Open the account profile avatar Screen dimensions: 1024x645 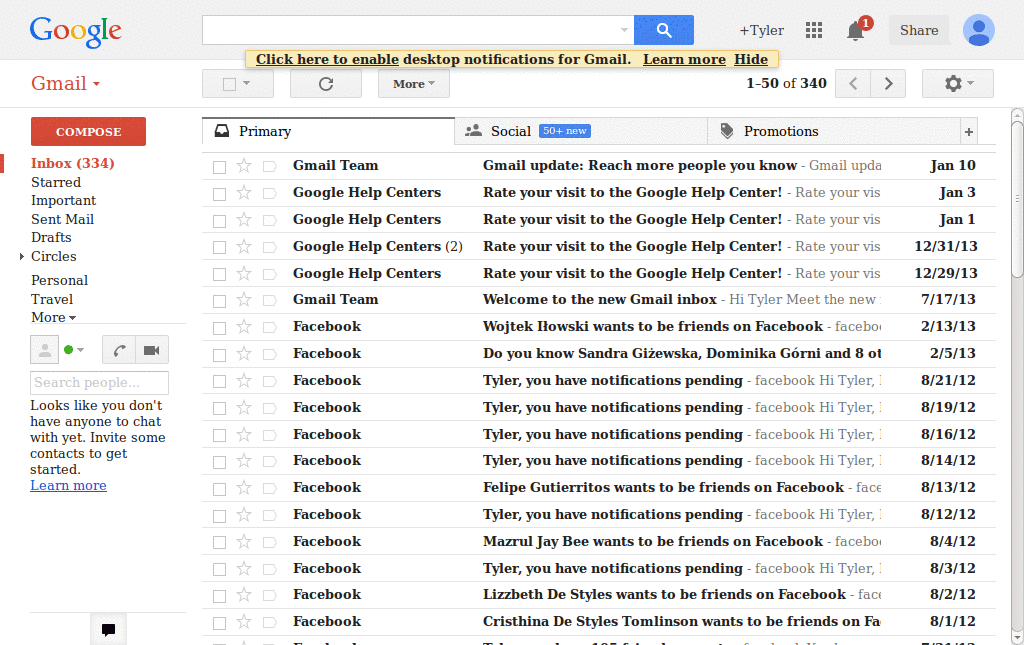point(978,30)
